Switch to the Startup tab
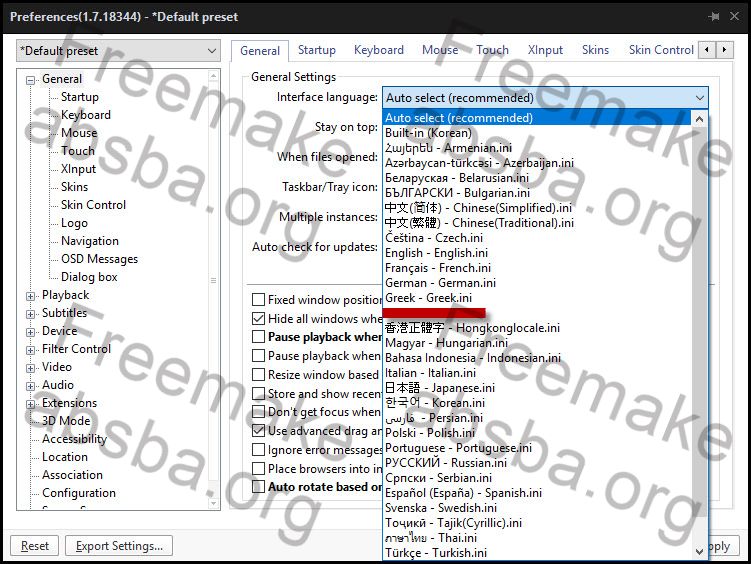 tap(317, 50)
